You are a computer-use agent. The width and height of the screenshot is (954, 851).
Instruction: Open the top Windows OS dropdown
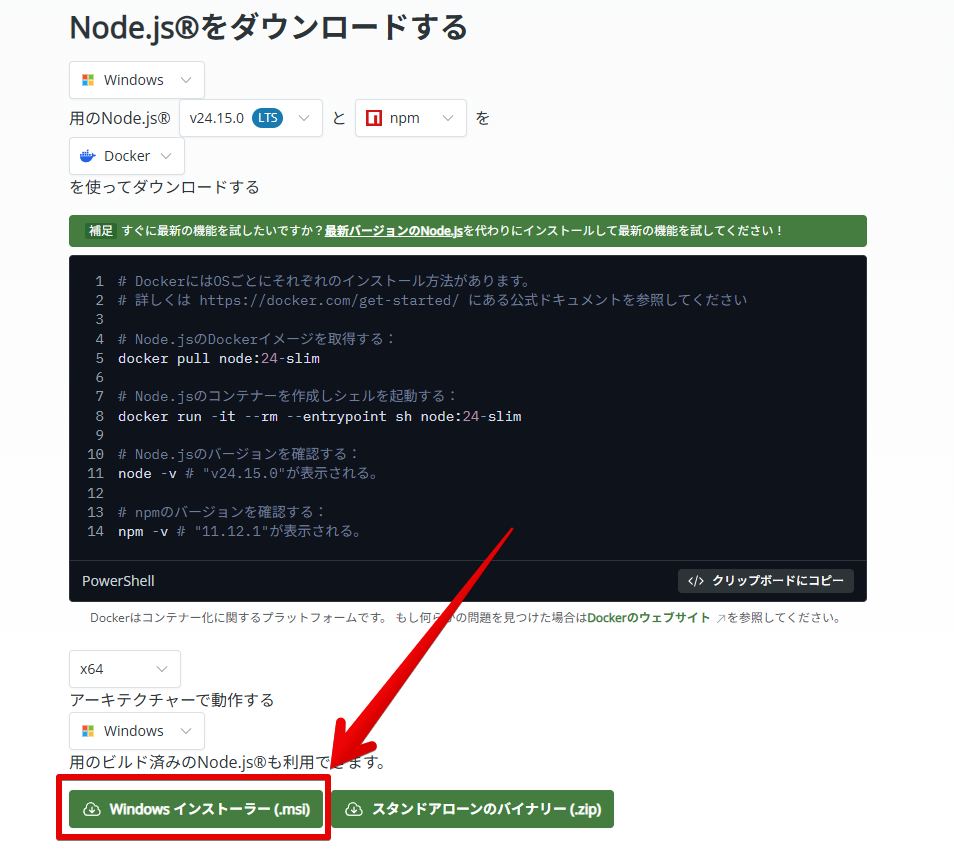[137, 80]
